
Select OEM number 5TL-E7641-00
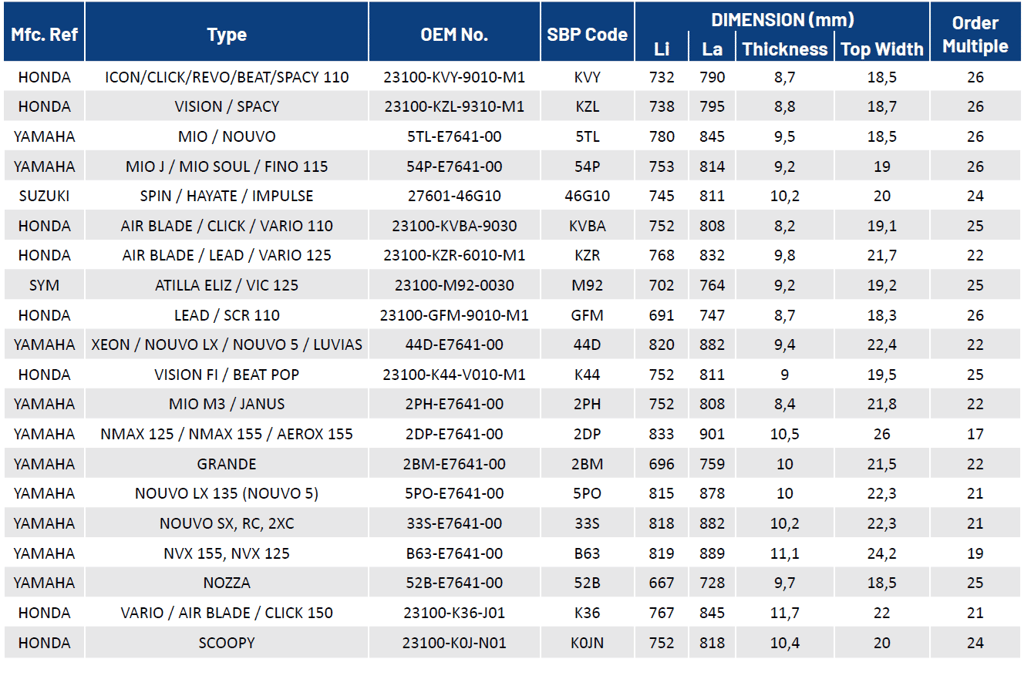coord(454,136)
